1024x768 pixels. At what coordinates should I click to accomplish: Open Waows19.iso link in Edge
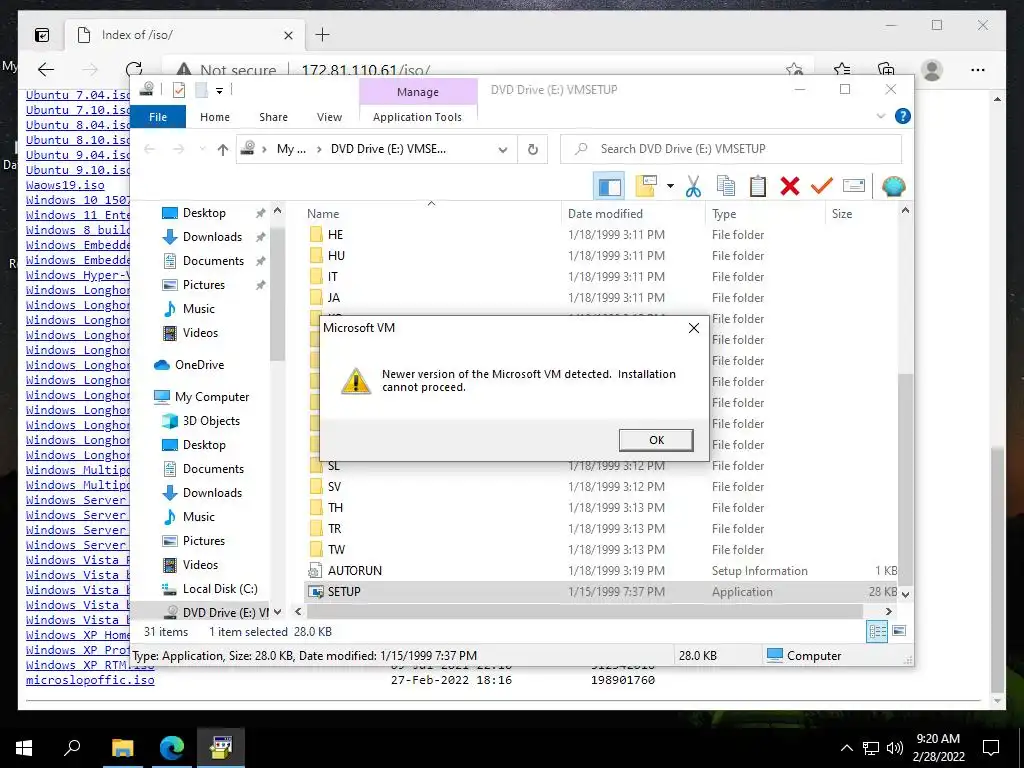(65, 185)
